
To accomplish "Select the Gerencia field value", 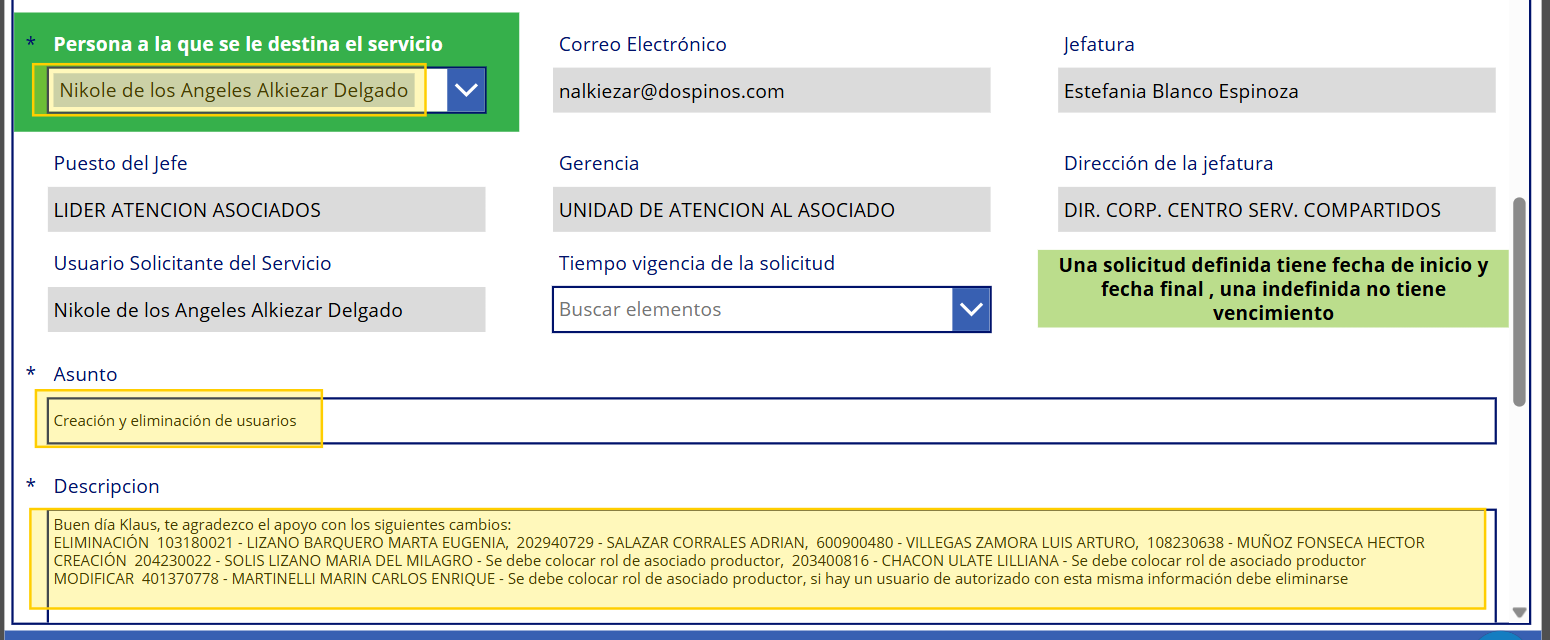I will click(770, 210).
